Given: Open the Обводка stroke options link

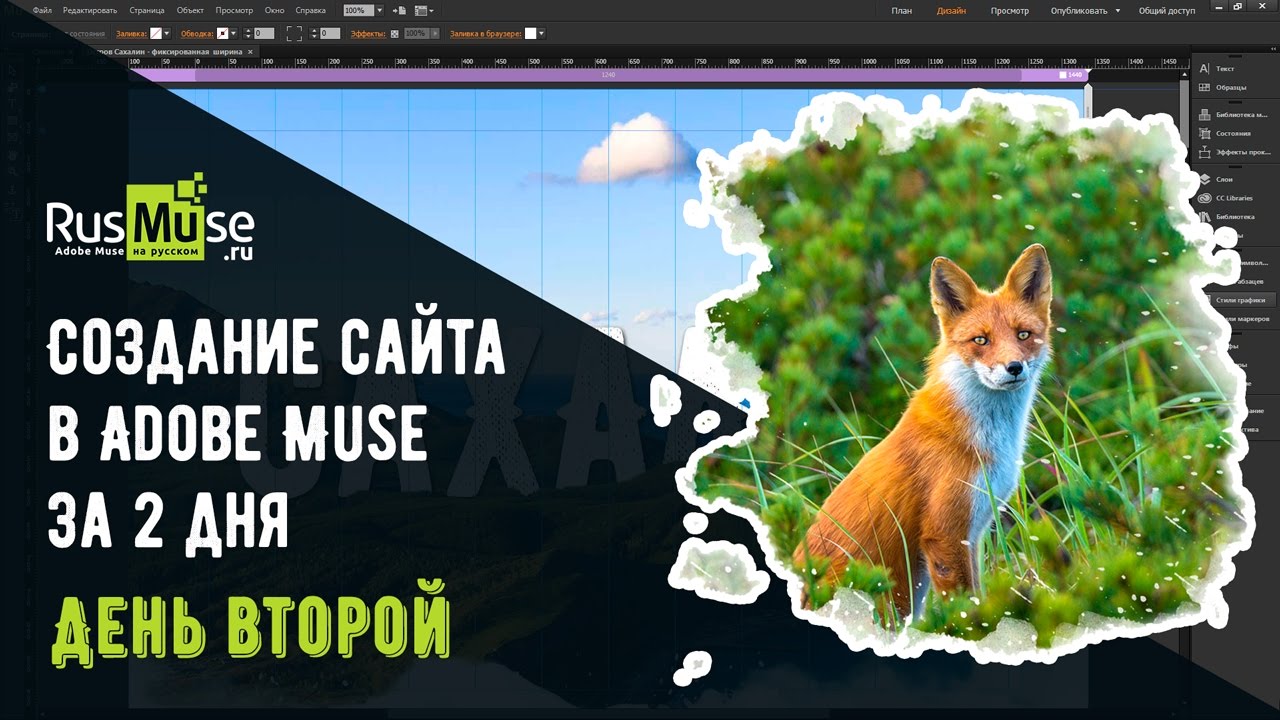Looking at the screenshot, I should tap(197, 33).
